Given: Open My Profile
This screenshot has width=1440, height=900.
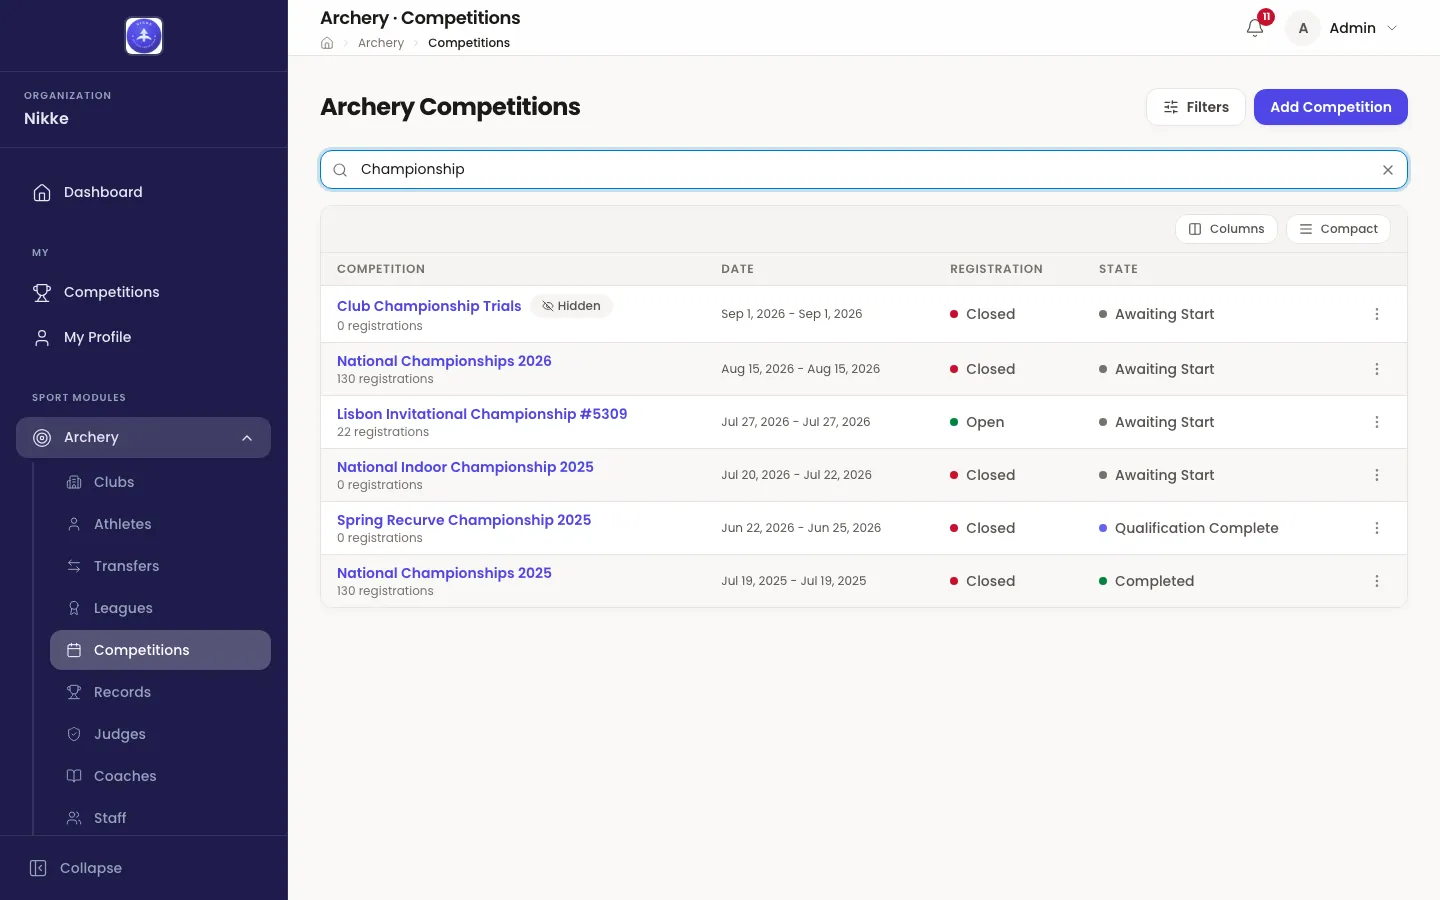Looking at the screenshot, I should click(x=143, y=337).
